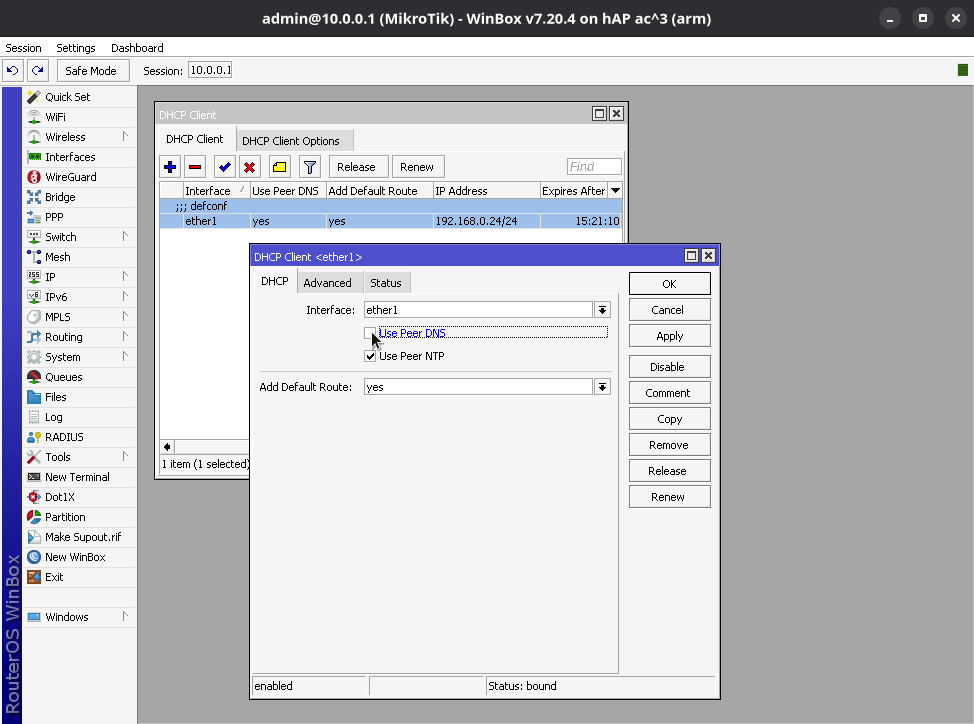Click the Renew button in the dialog
974x724 pixels.
coord(669,497)
